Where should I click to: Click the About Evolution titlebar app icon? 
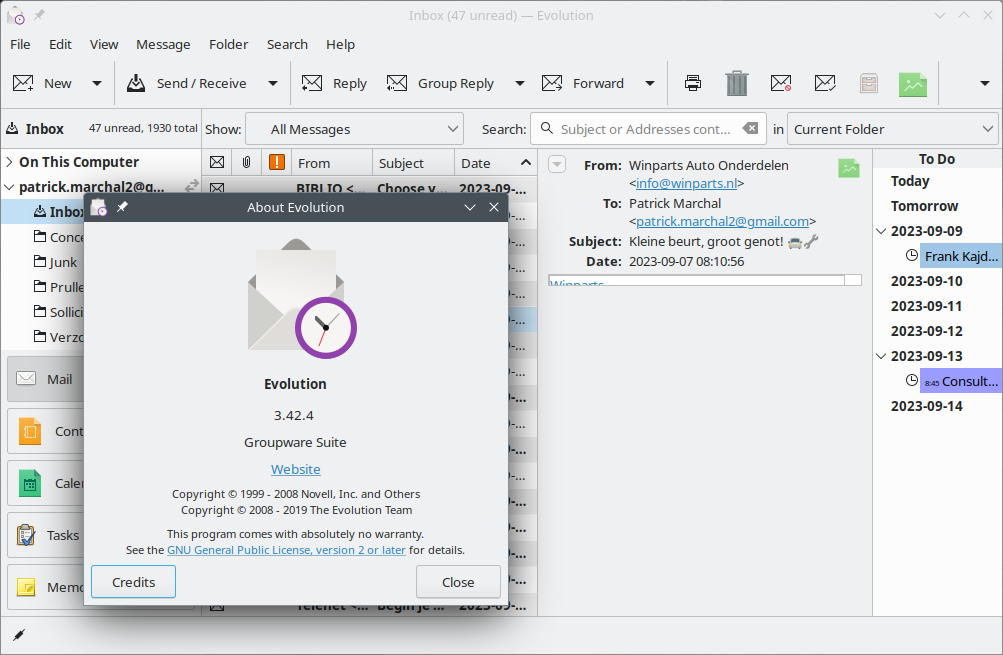tap(99, 207)
